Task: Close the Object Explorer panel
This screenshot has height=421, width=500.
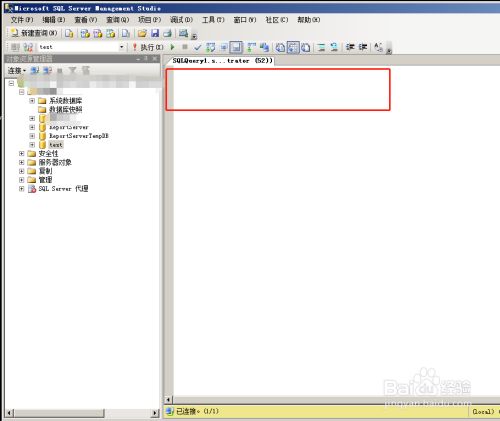Action: pyautogui.click(x=155, y=58)
